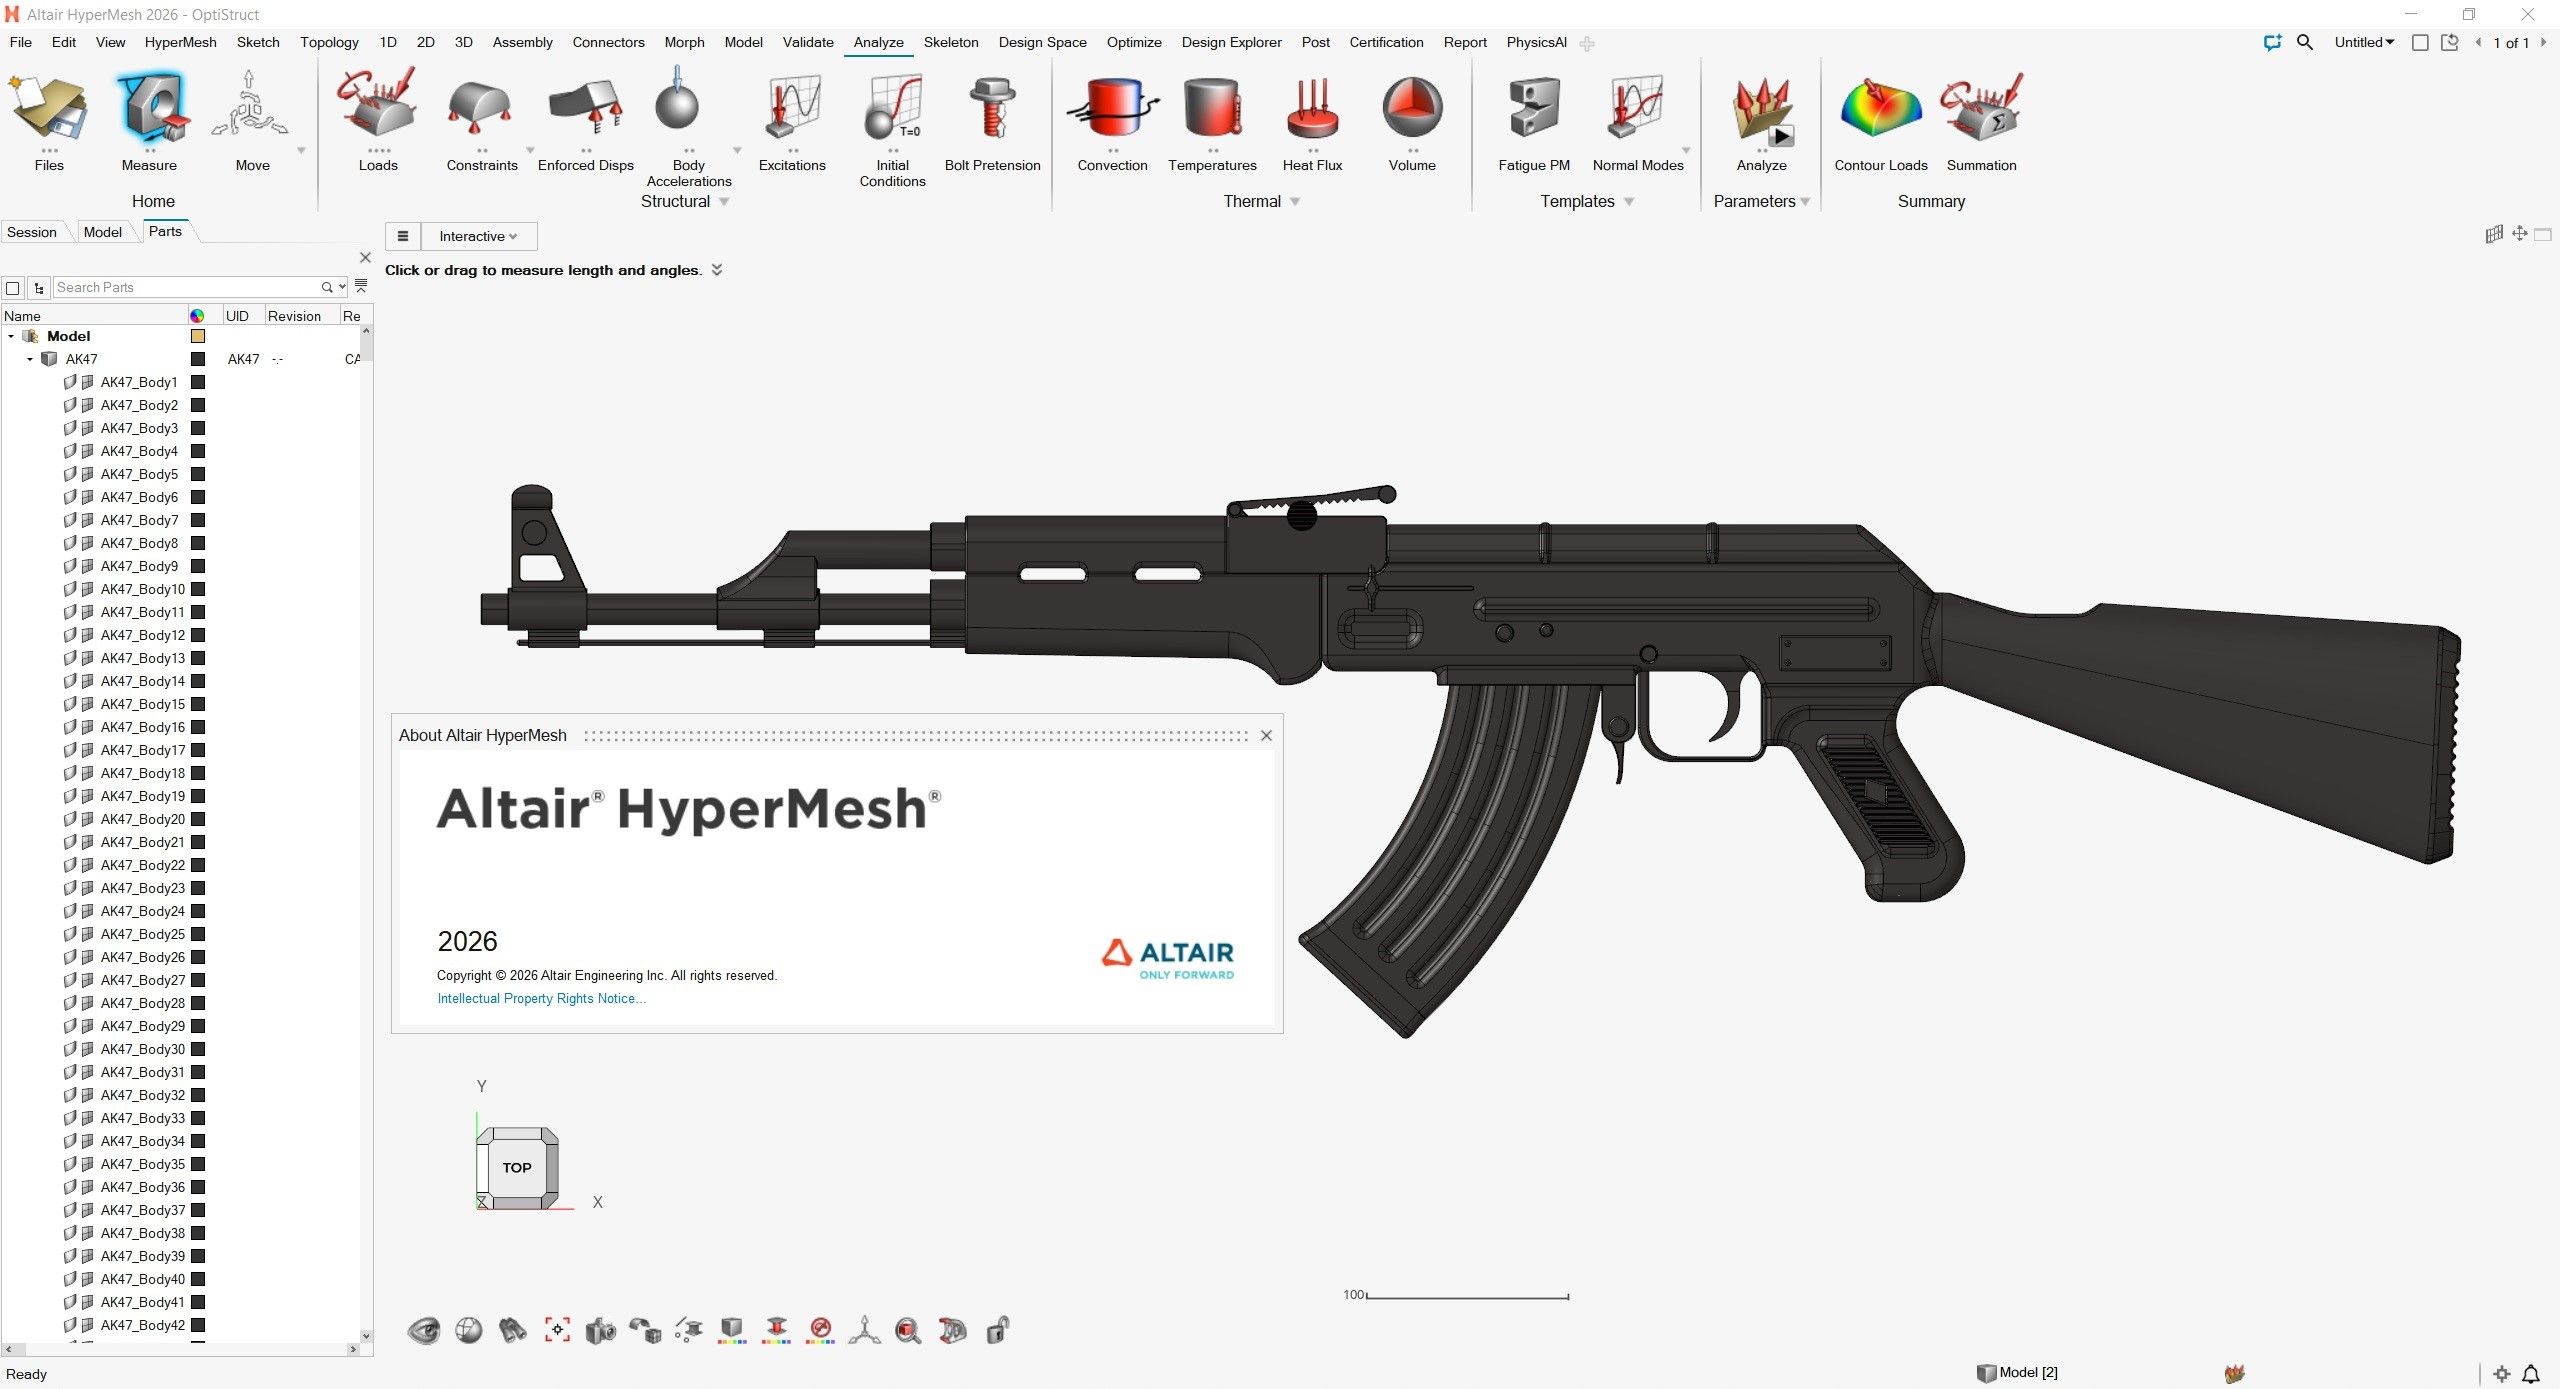Screen dimensions: 2560x1389
Task: Open the Interactive dropdown above the viewport
Action: (x=477, y=236)
